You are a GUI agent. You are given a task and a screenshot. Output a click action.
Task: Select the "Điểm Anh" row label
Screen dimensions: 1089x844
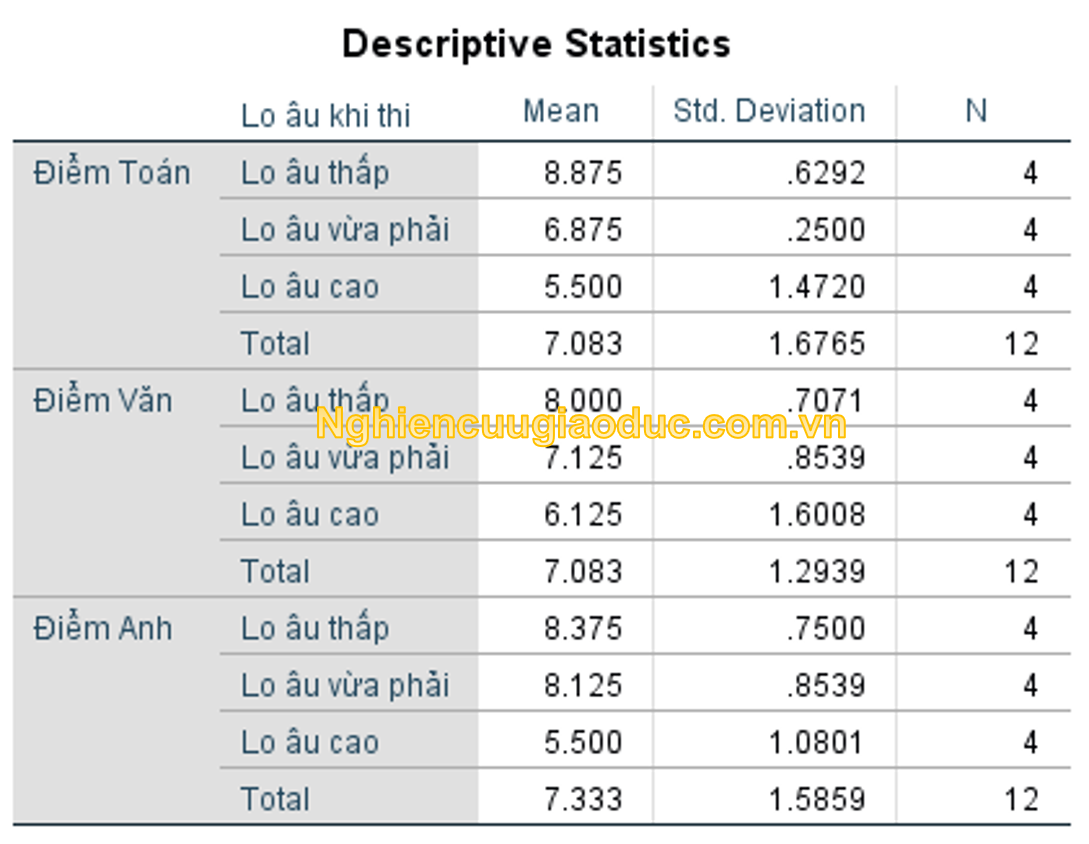point(103,629)
